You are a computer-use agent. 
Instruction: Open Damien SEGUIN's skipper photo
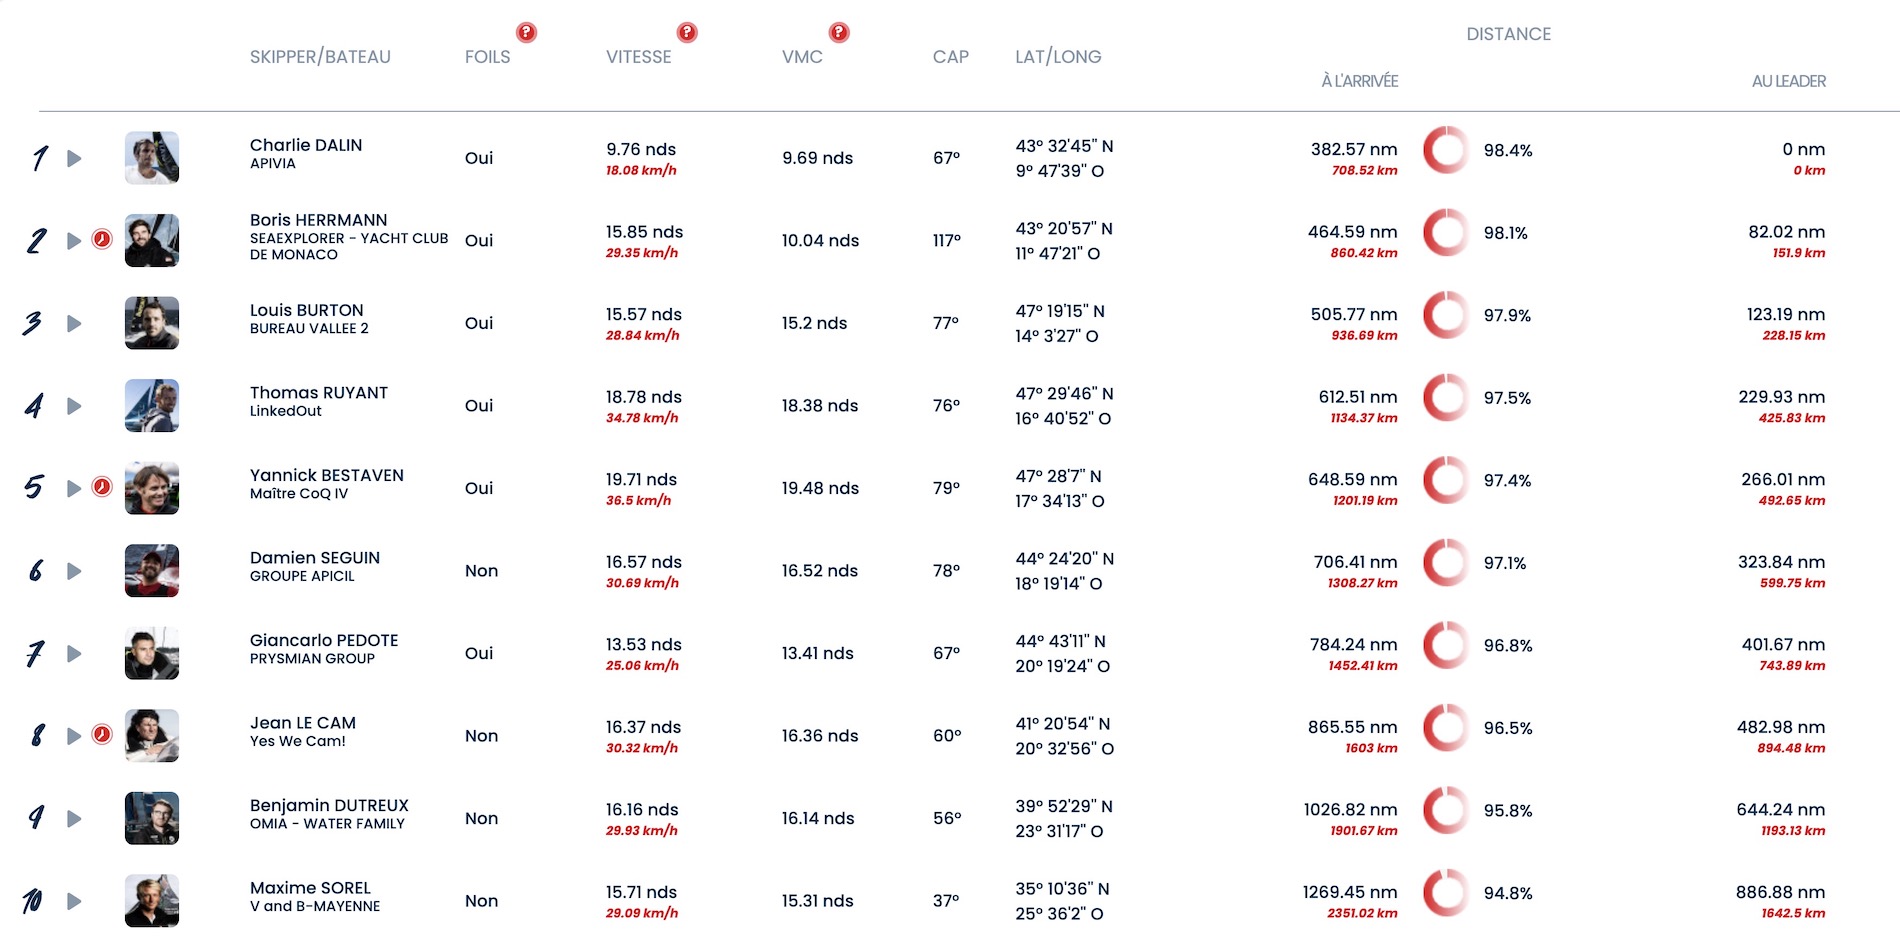[x=152, y=570]
